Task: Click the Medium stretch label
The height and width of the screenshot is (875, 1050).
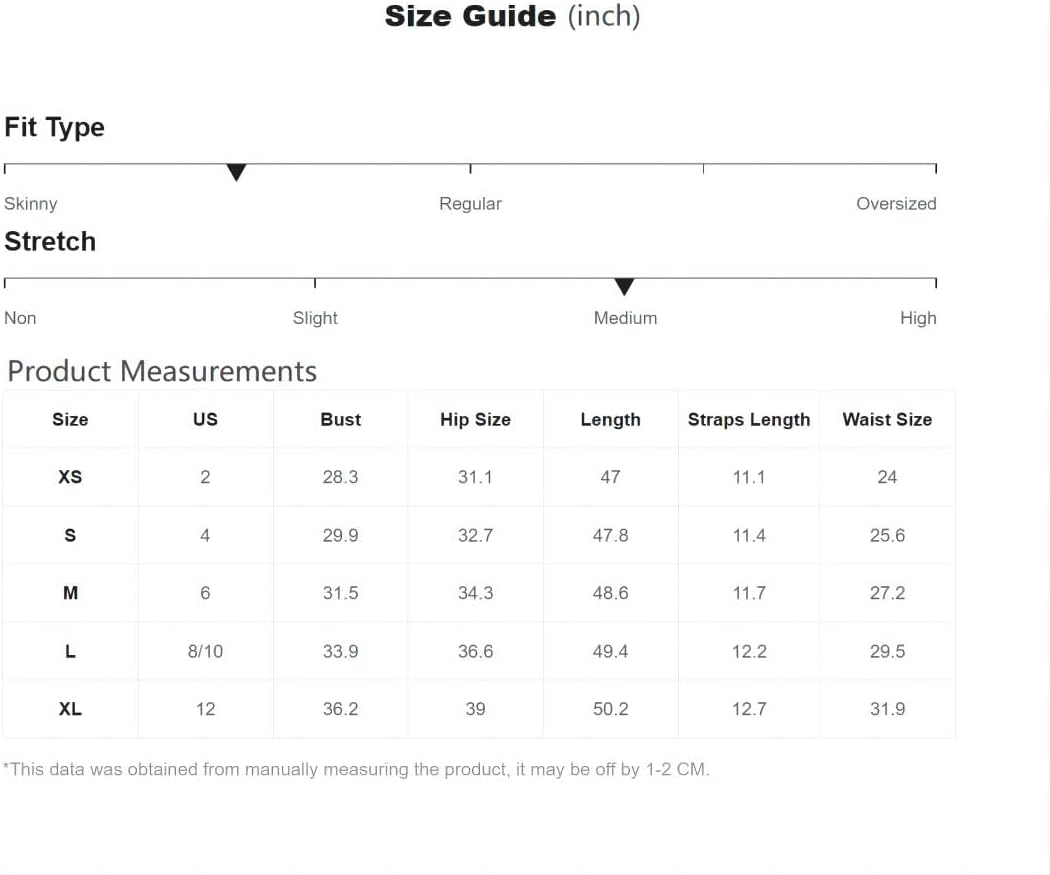Action: [x=625, y=318]
